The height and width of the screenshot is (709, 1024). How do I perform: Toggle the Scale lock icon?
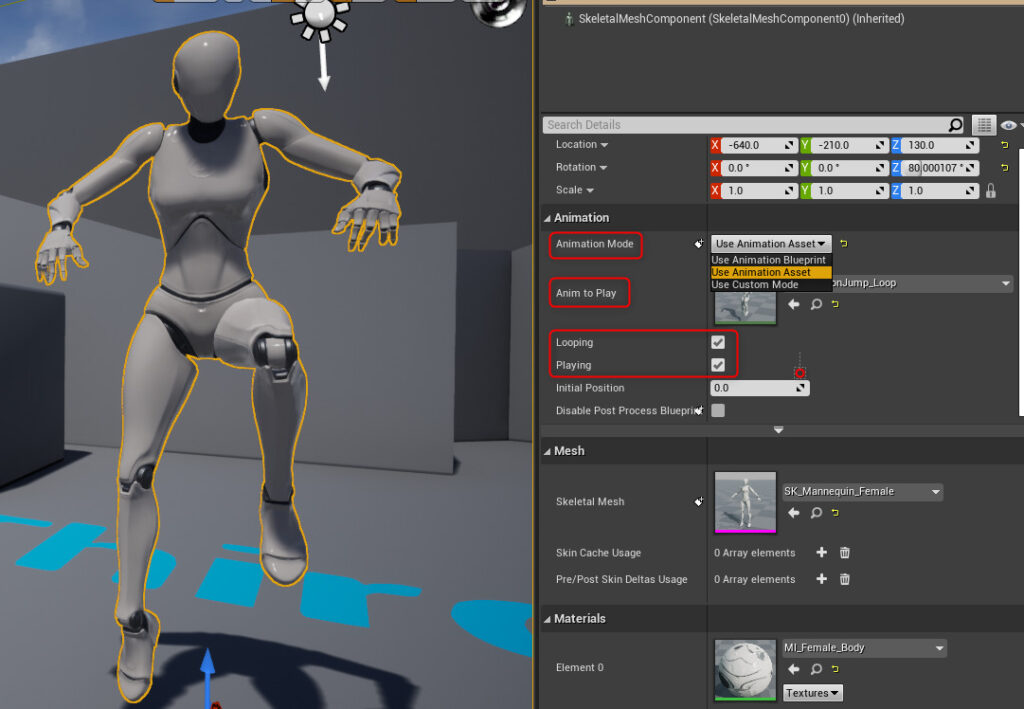point(991,191)
